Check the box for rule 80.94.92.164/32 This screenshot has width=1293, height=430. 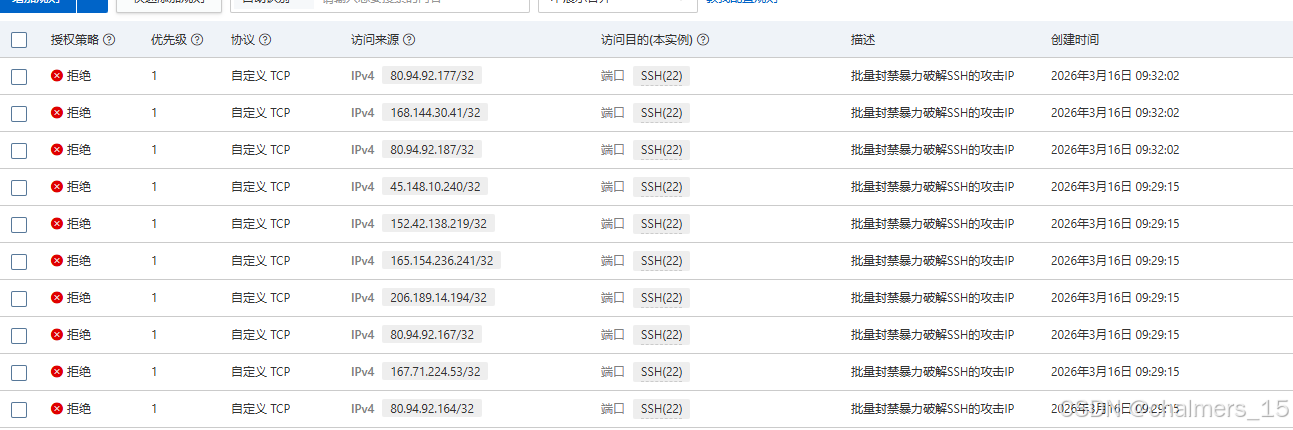coord(19,410)
